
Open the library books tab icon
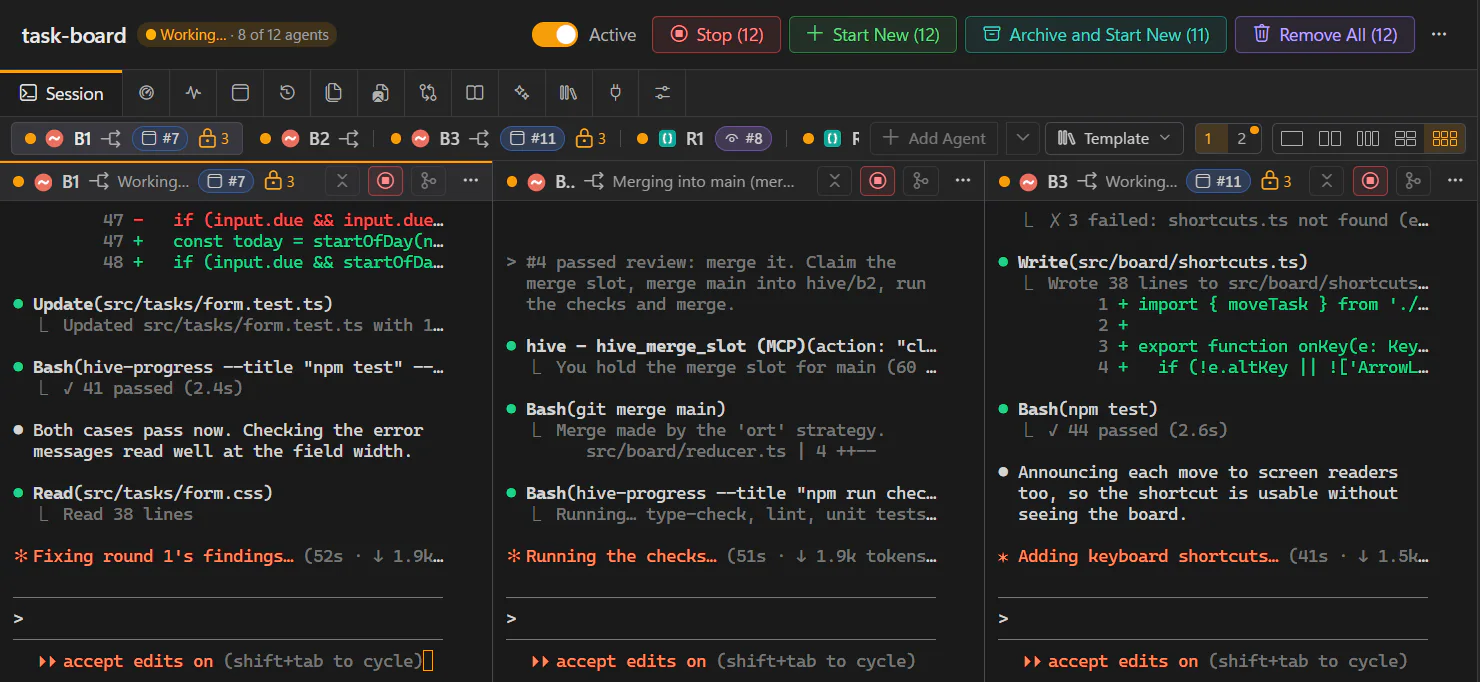[569, 93]
